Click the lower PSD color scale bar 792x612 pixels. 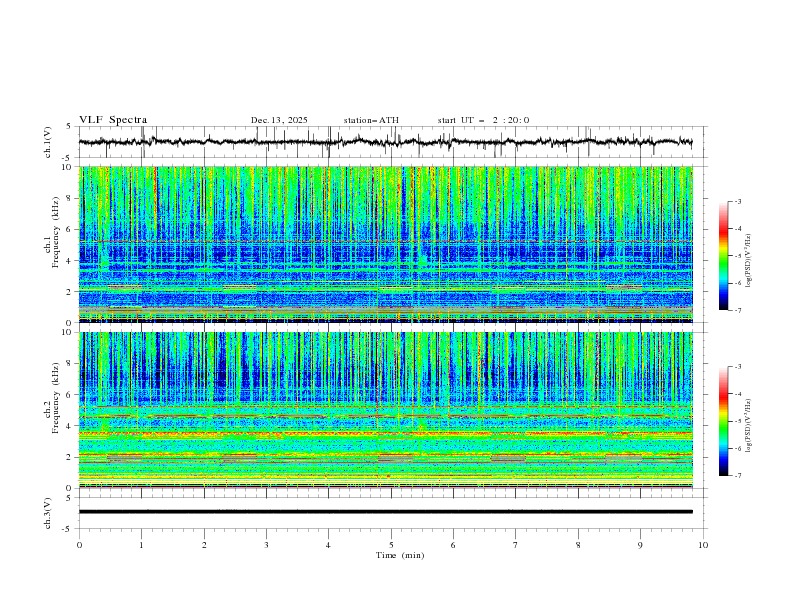(723, 421)
